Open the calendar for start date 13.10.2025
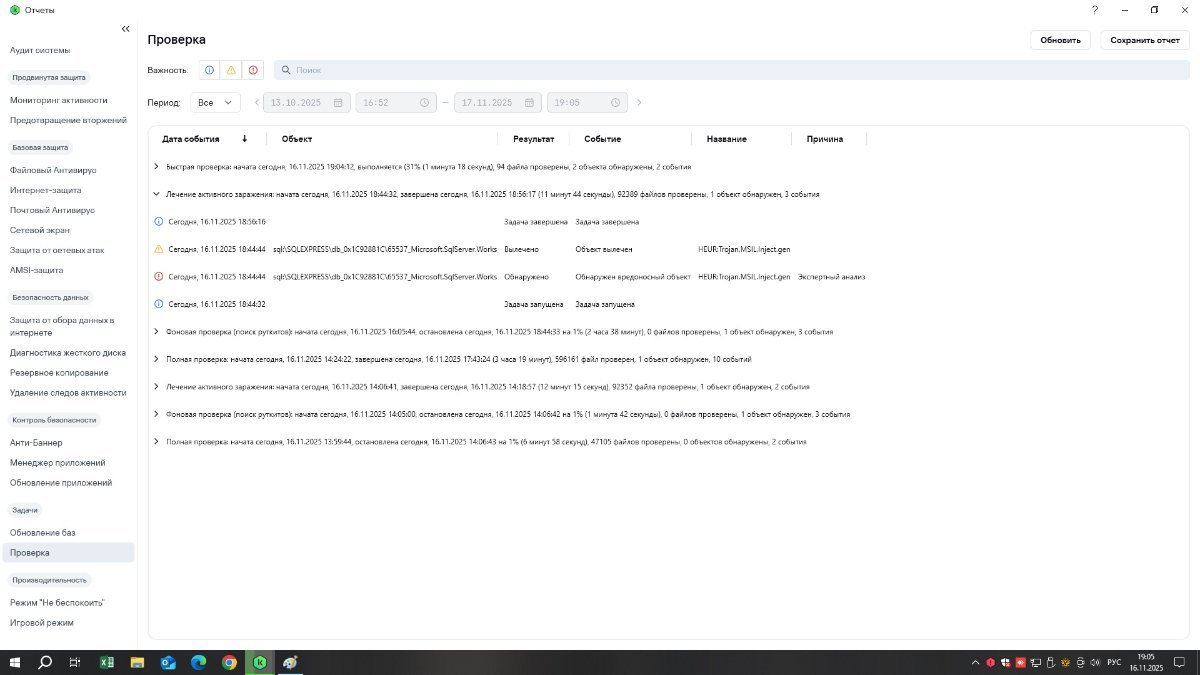The height and width of the screenshot is (675, 1200). pos(338,102)
